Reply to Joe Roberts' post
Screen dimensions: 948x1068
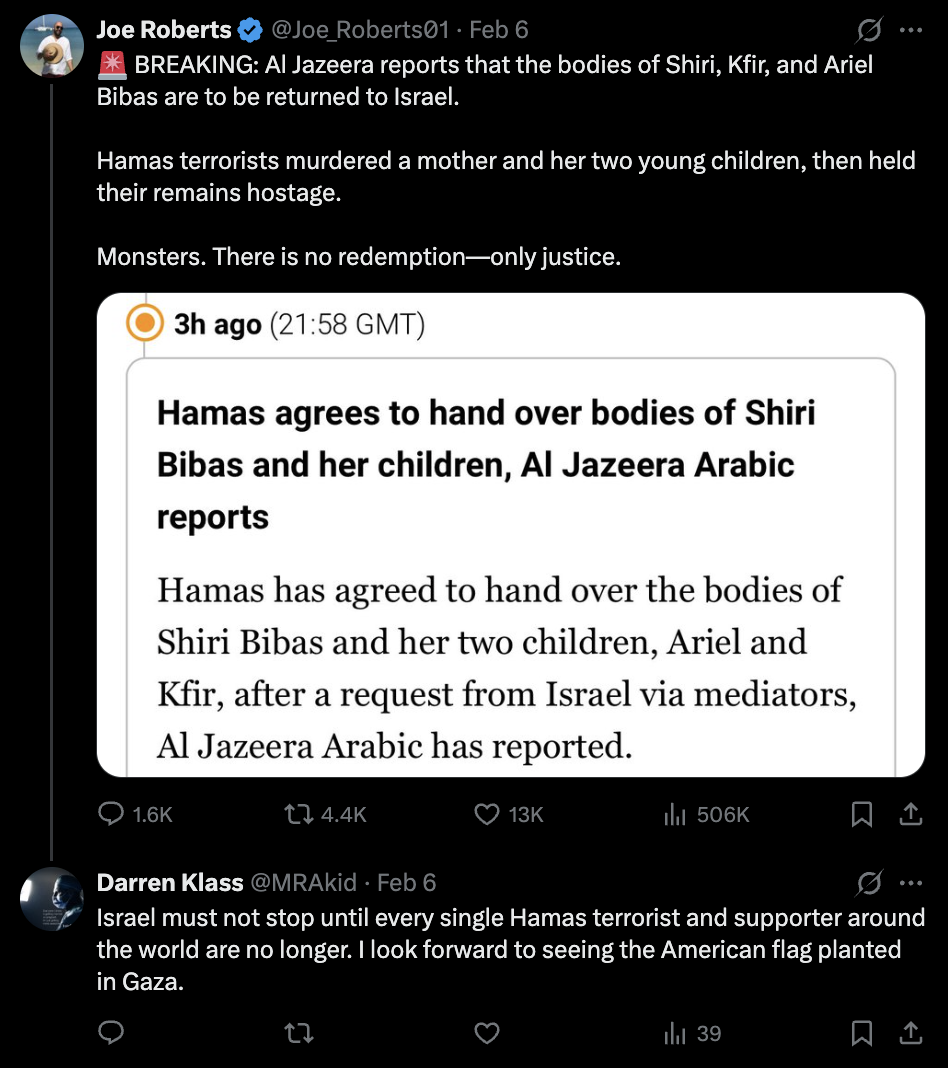click(x=111, y=815)
